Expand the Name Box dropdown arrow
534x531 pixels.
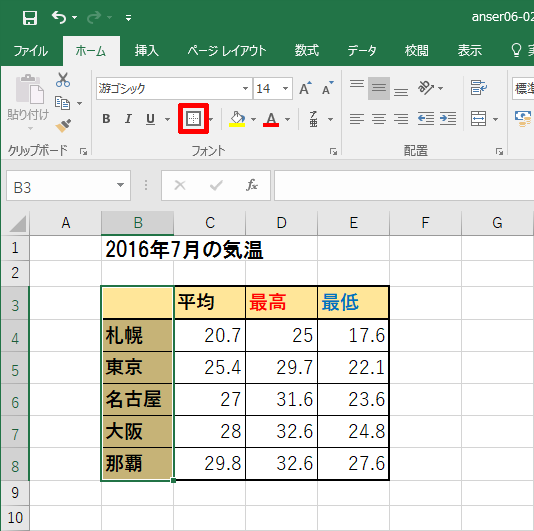coord(120,185)
